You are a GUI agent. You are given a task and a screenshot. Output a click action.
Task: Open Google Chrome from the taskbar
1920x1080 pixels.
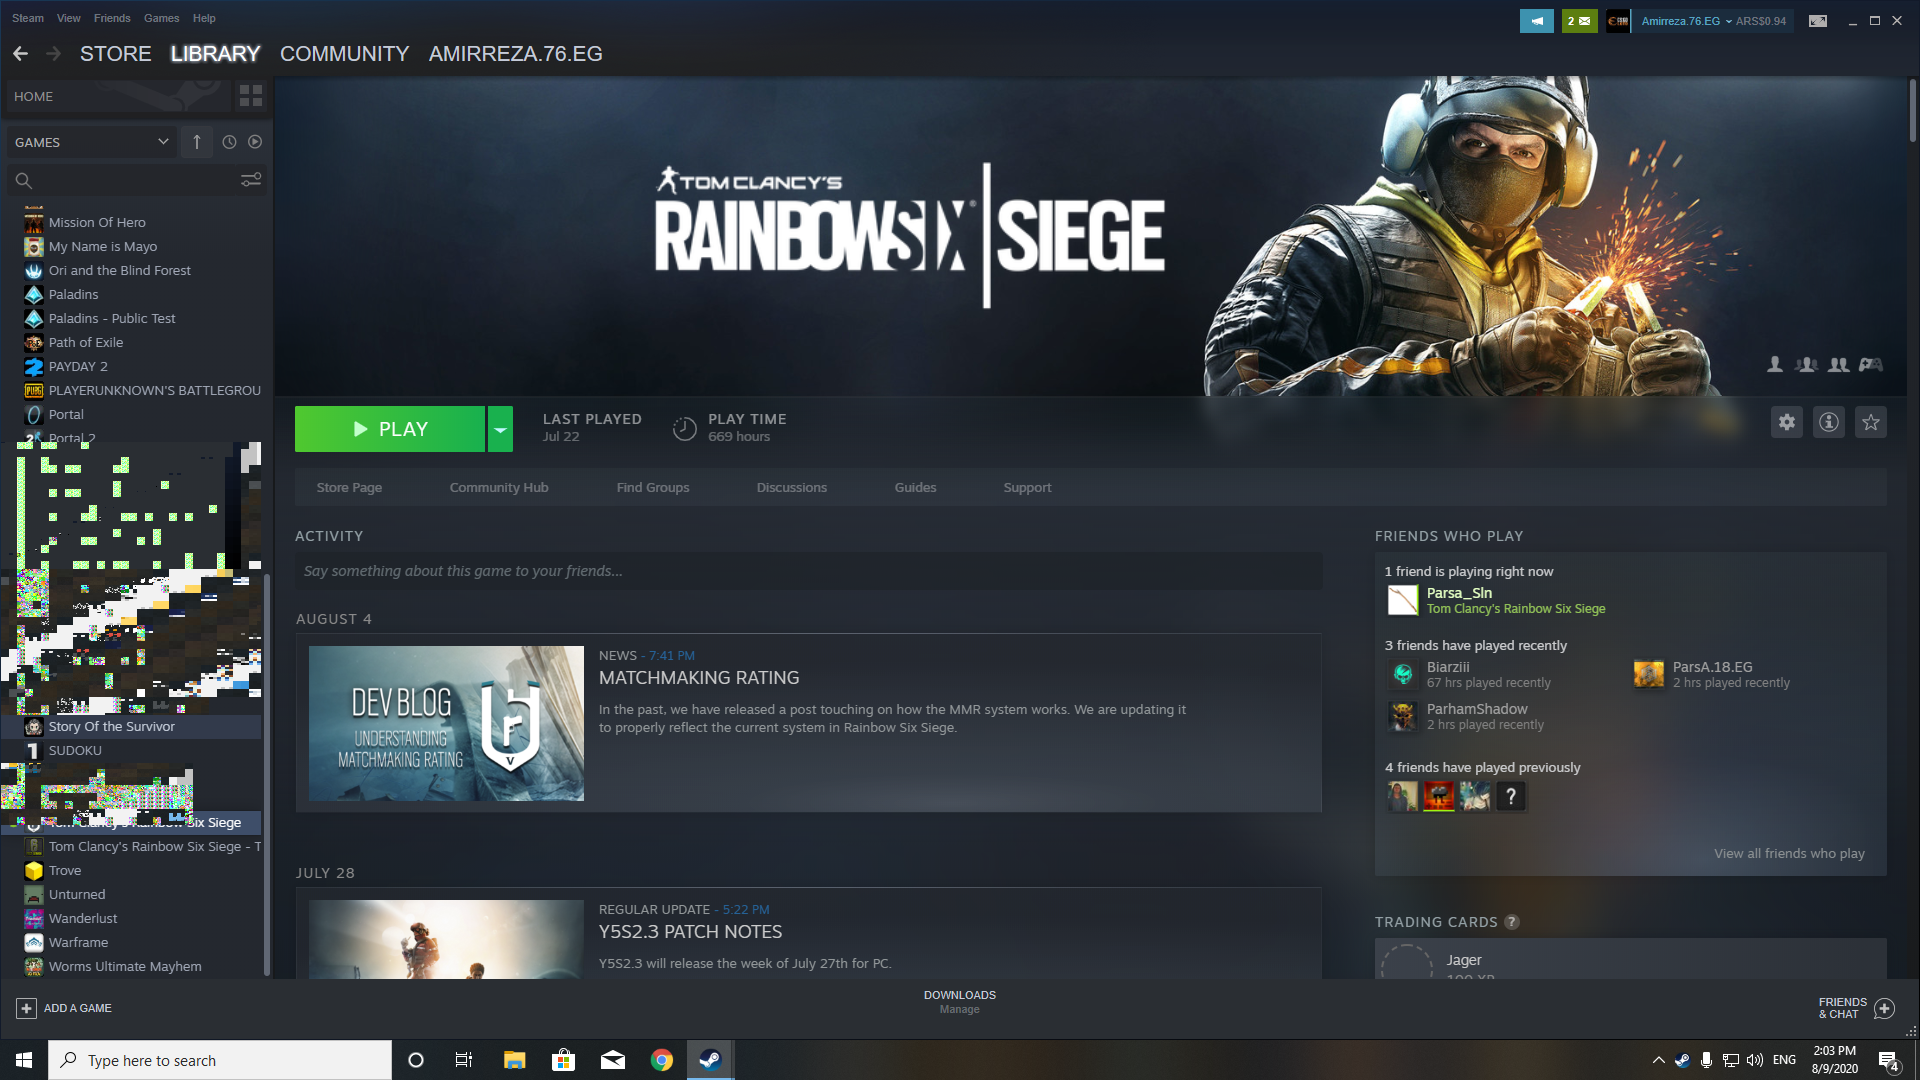point(661,1060)
